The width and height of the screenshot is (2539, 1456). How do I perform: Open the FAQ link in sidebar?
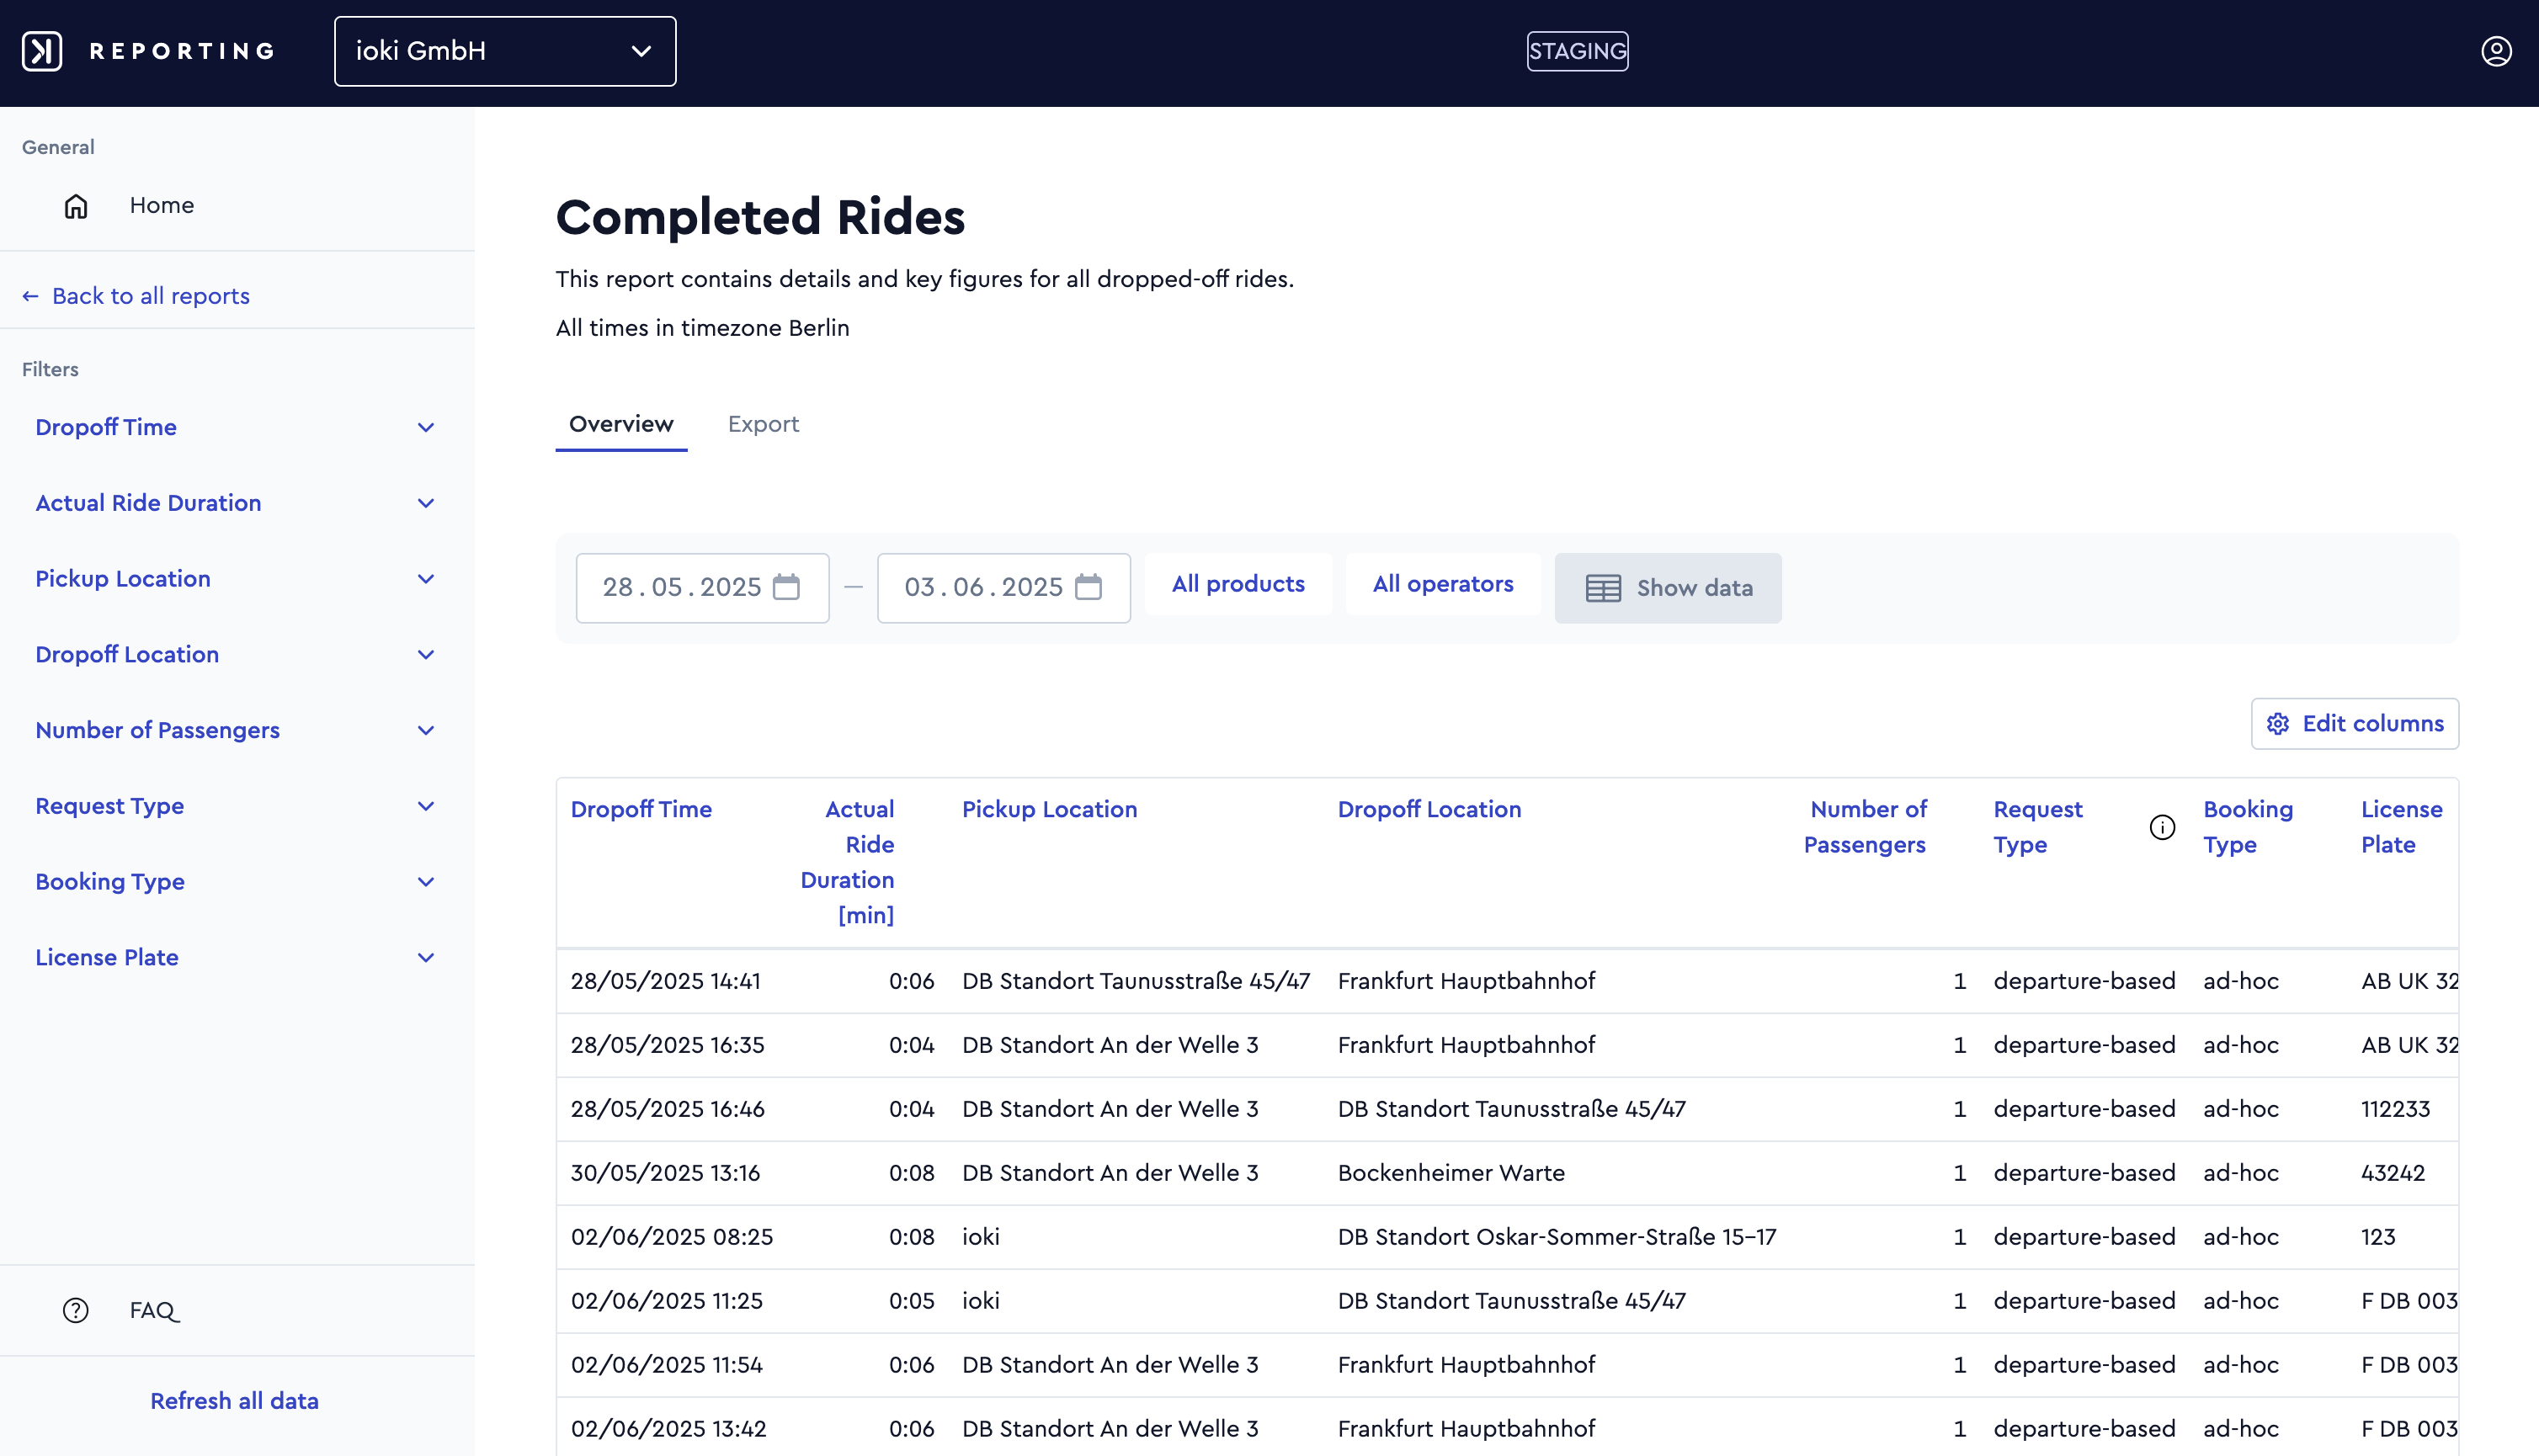[x=155, y=1310]
